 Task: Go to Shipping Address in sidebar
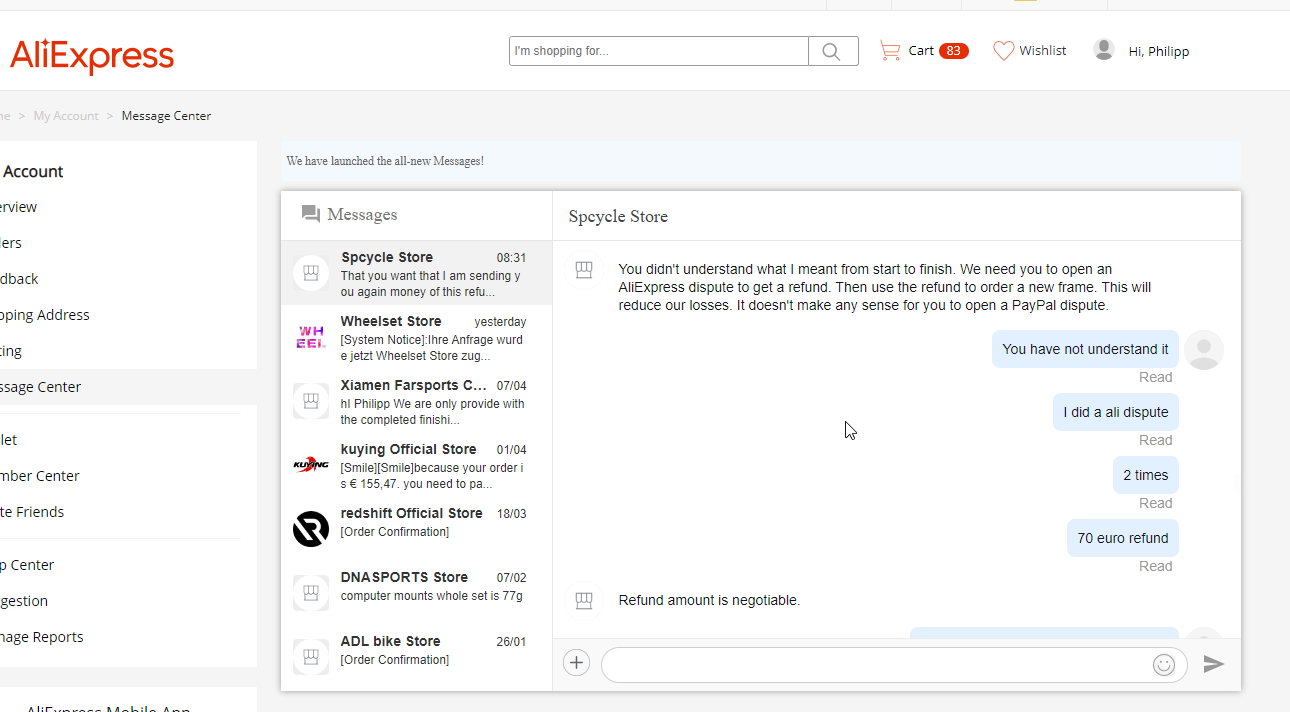click(x=46, y=315)
